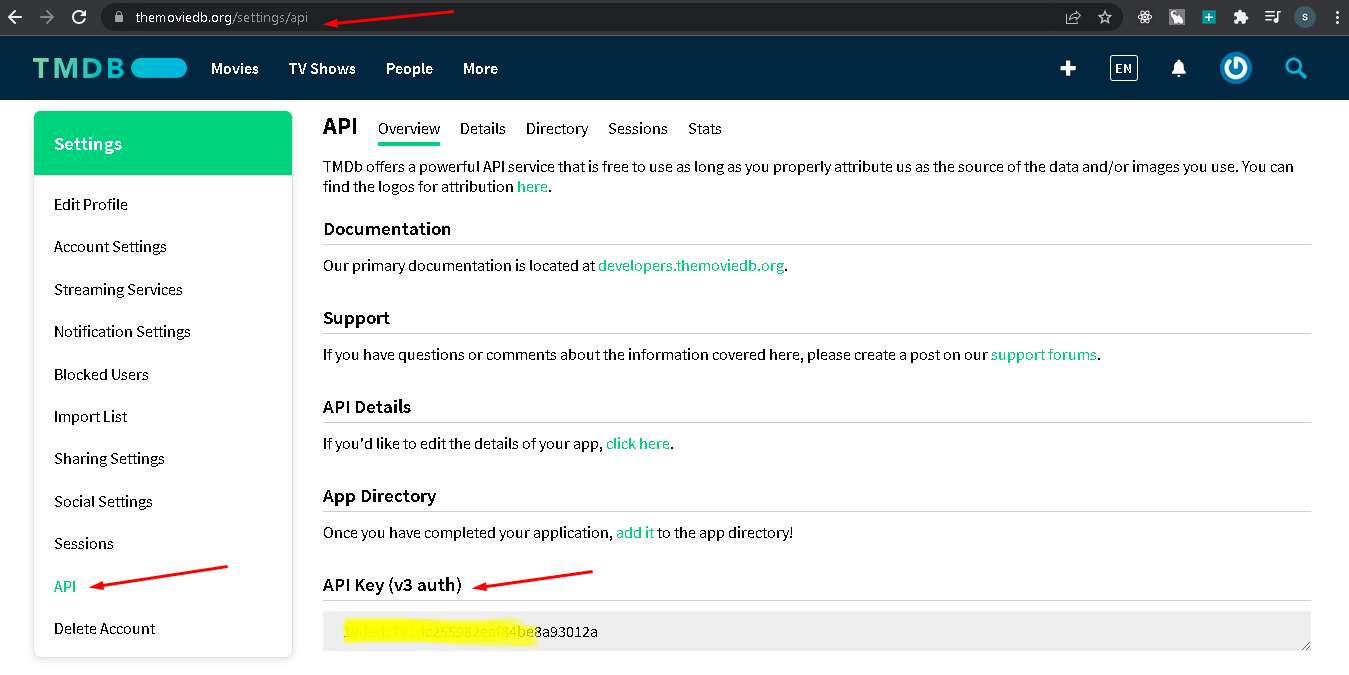Open the React developer tools extension icon
The width and height of the screenshot is (1349, 675).
tap(1145, 17)
